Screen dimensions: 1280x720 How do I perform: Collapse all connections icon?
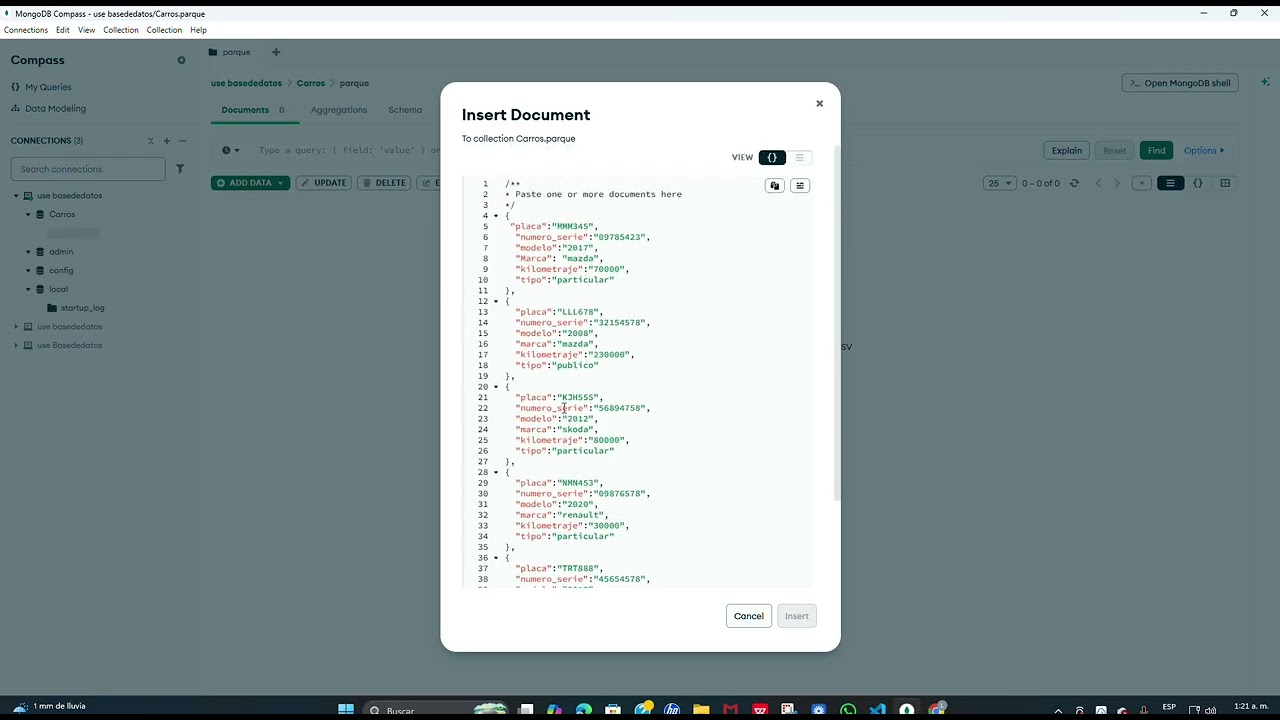click(151, 141)
